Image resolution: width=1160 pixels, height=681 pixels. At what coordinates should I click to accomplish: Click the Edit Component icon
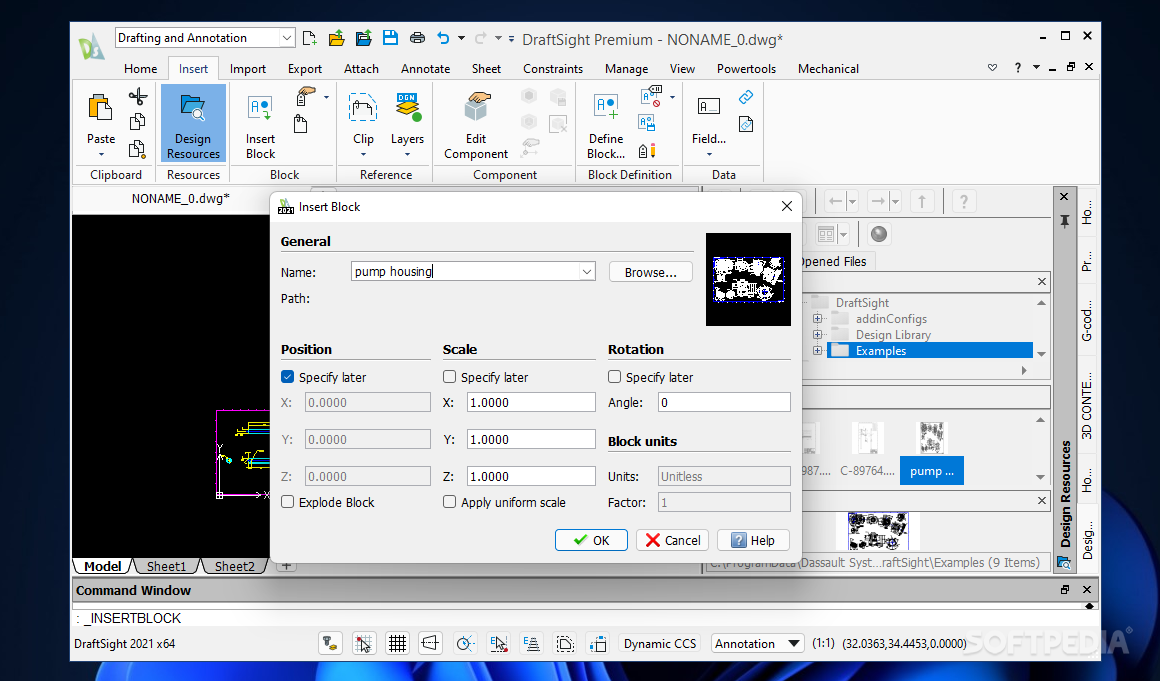coord(476,108)
